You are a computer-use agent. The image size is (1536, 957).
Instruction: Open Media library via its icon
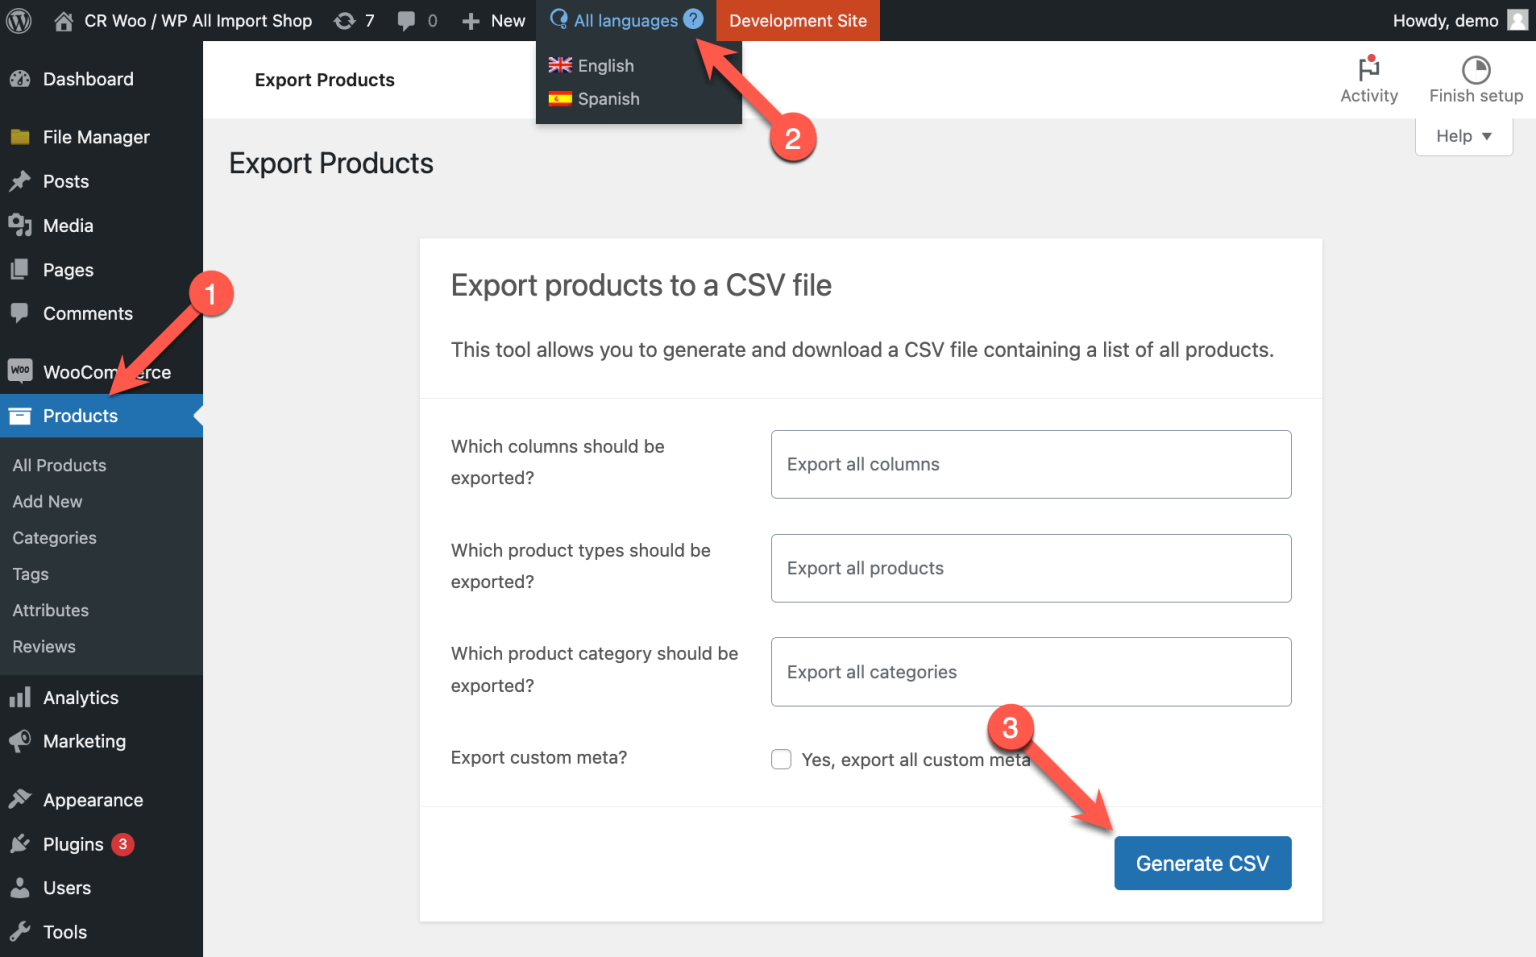pyautogui.click(x=20, y=225)
